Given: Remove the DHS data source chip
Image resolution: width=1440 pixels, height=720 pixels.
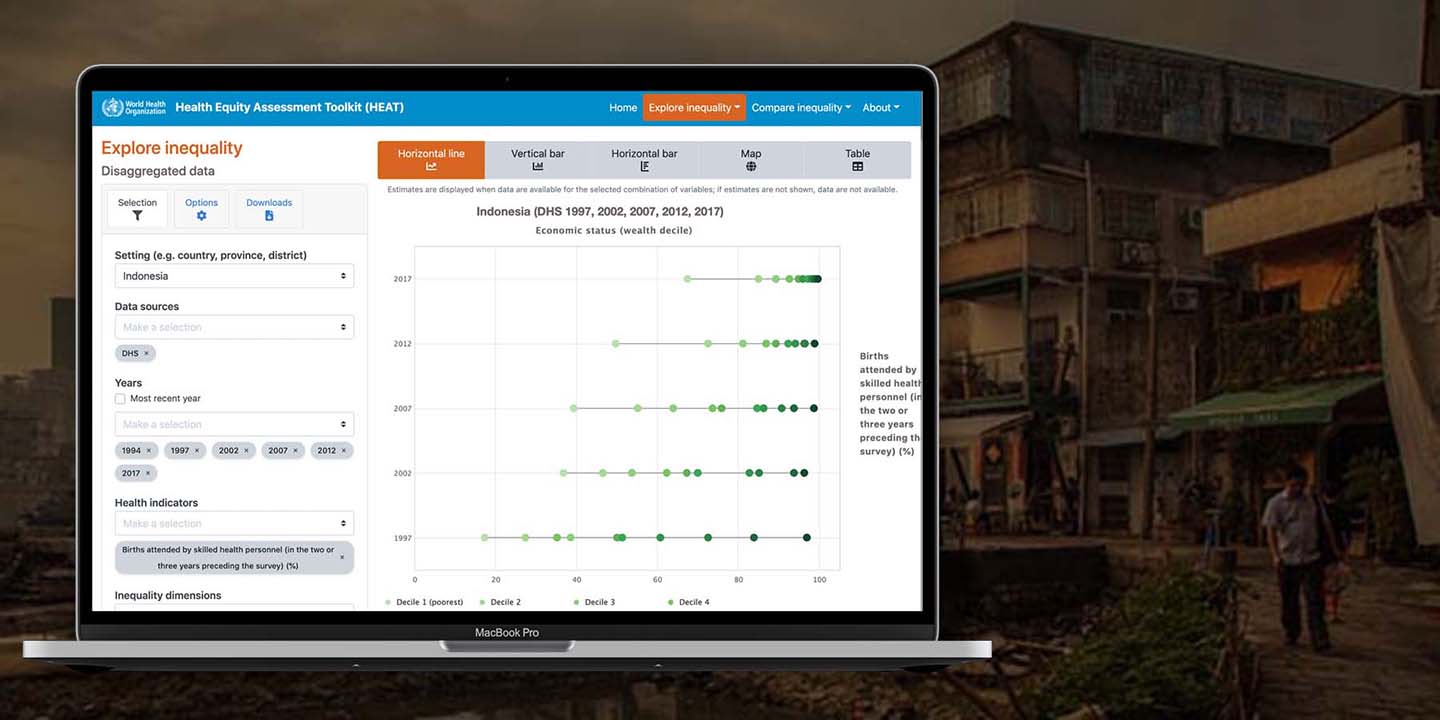Looking at the screenshot, I should coord(146,353).
